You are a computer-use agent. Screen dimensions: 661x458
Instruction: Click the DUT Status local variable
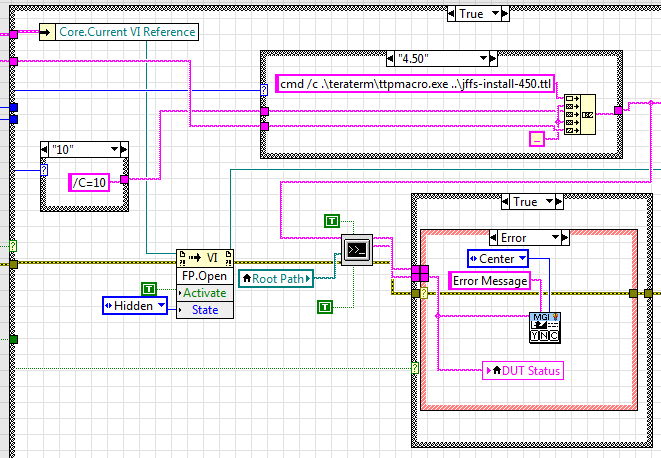522,371
